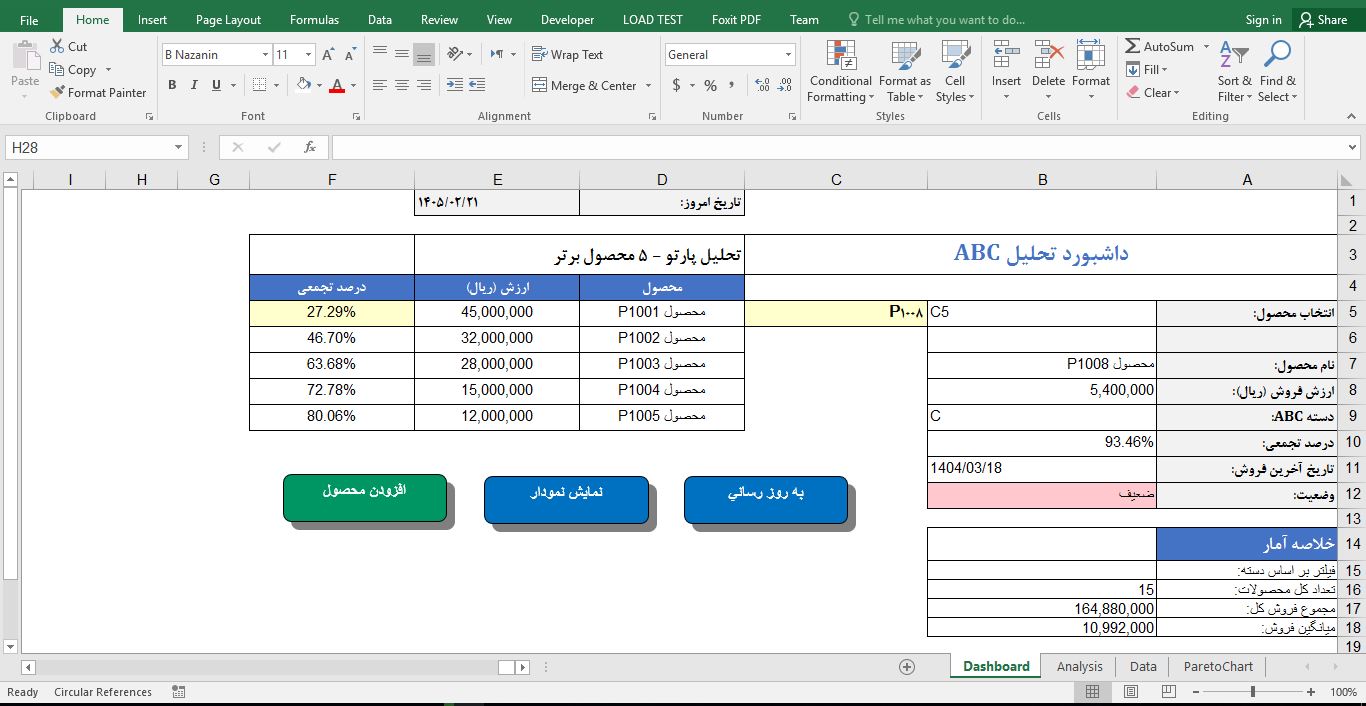Open Format as Table gallery

click(904, 72)
